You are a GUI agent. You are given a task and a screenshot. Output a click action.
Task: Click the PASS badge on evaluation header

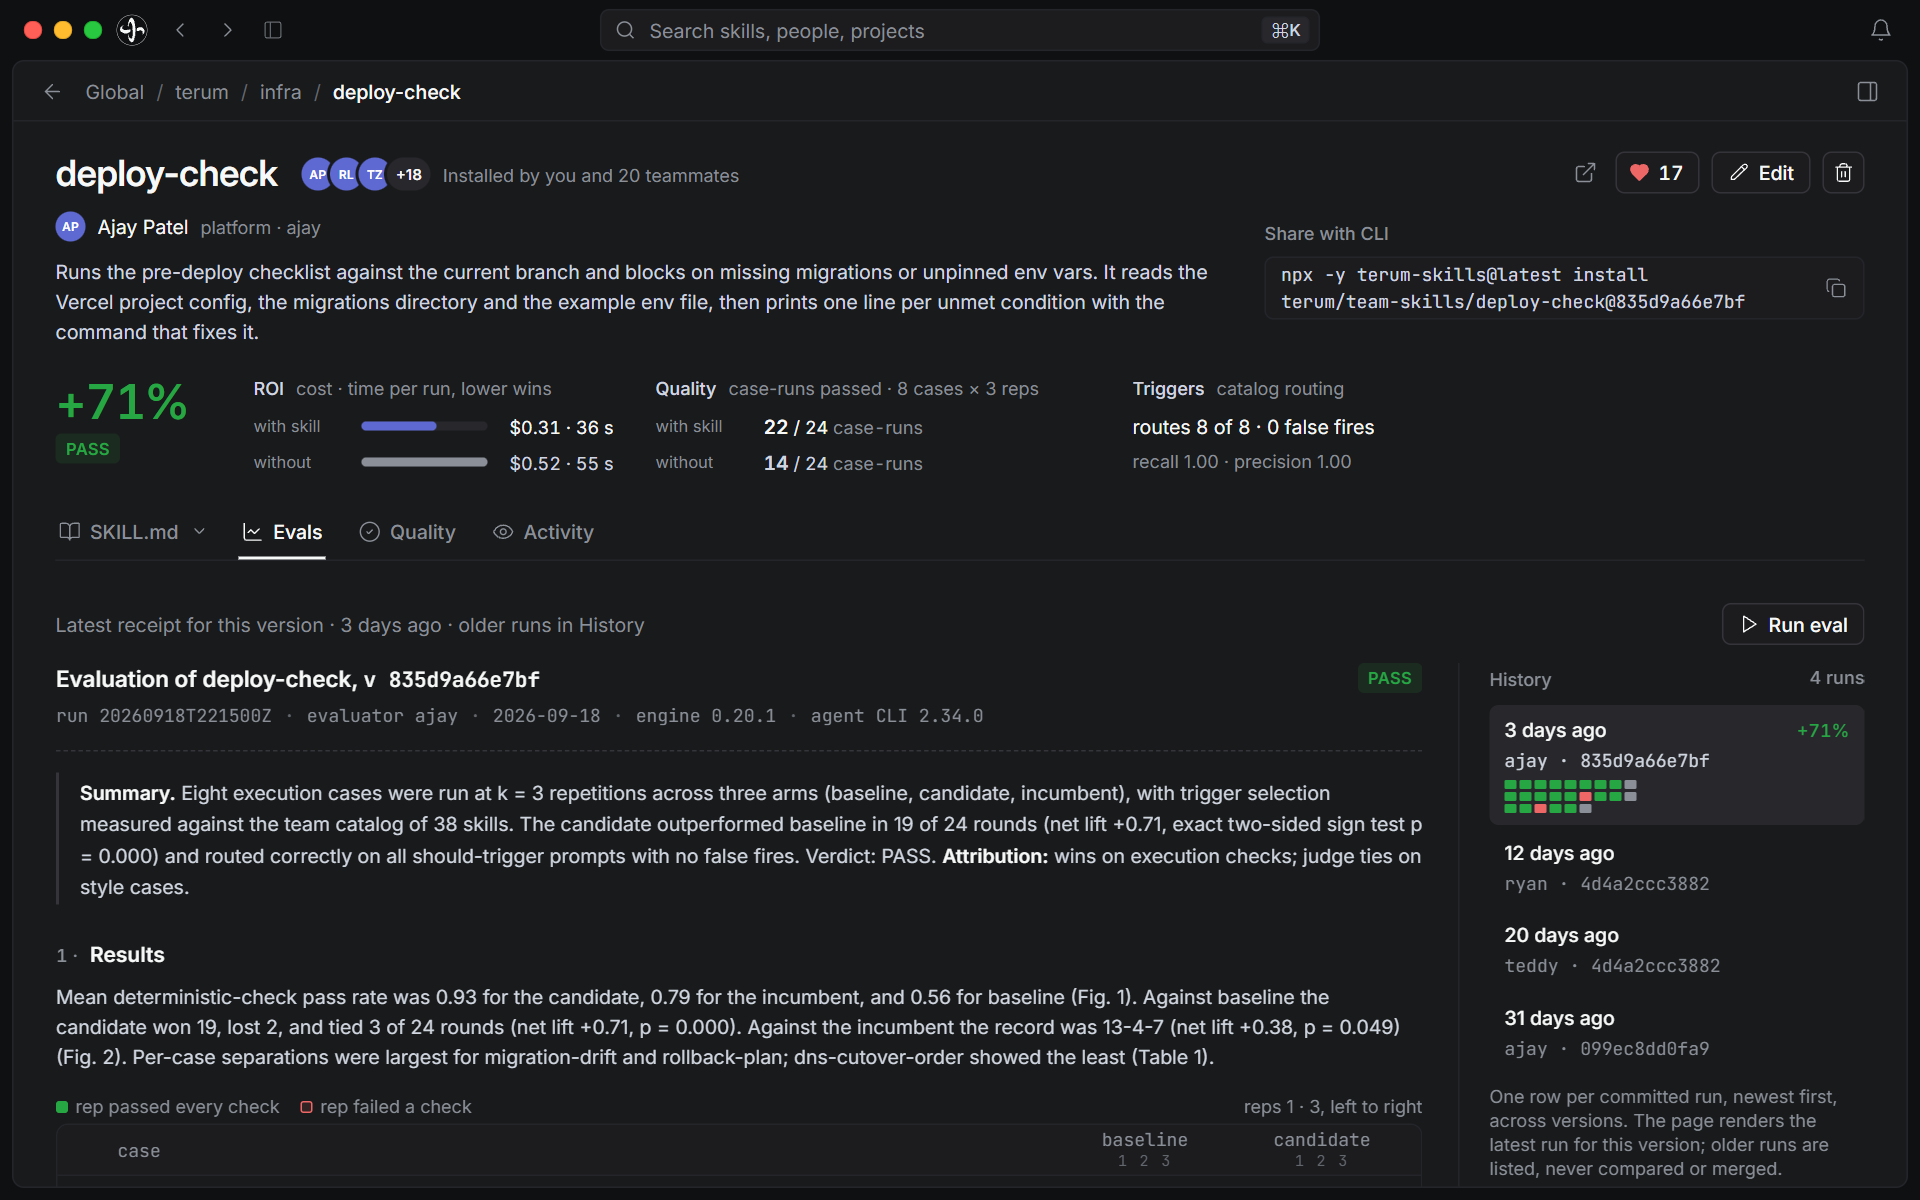(x=1389, y=678)
